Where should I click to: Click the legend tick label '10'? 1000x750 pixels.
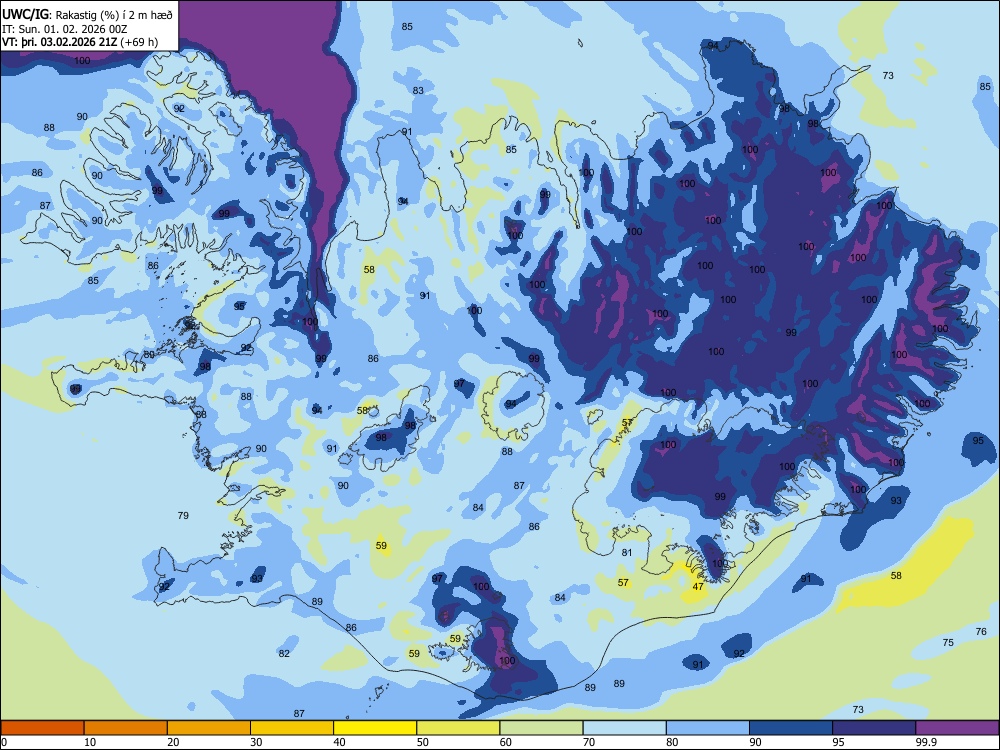pos(90,742)
